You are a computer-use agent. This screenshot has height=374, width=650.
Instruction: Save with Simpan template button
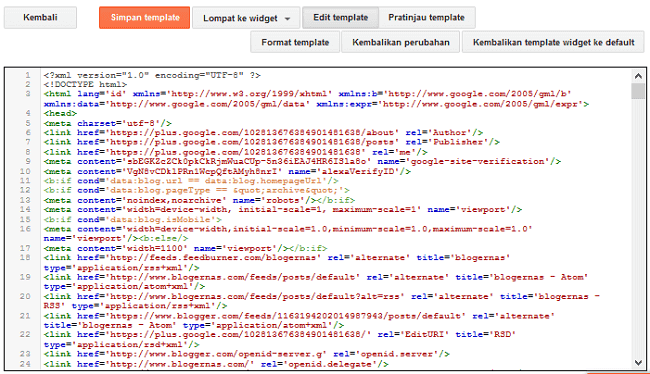pos(145,17)
